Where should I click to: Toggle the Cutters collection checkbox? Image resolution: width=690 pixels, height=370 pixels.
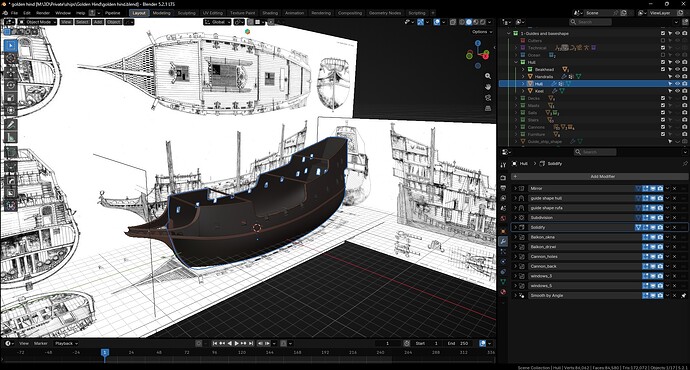663,40
